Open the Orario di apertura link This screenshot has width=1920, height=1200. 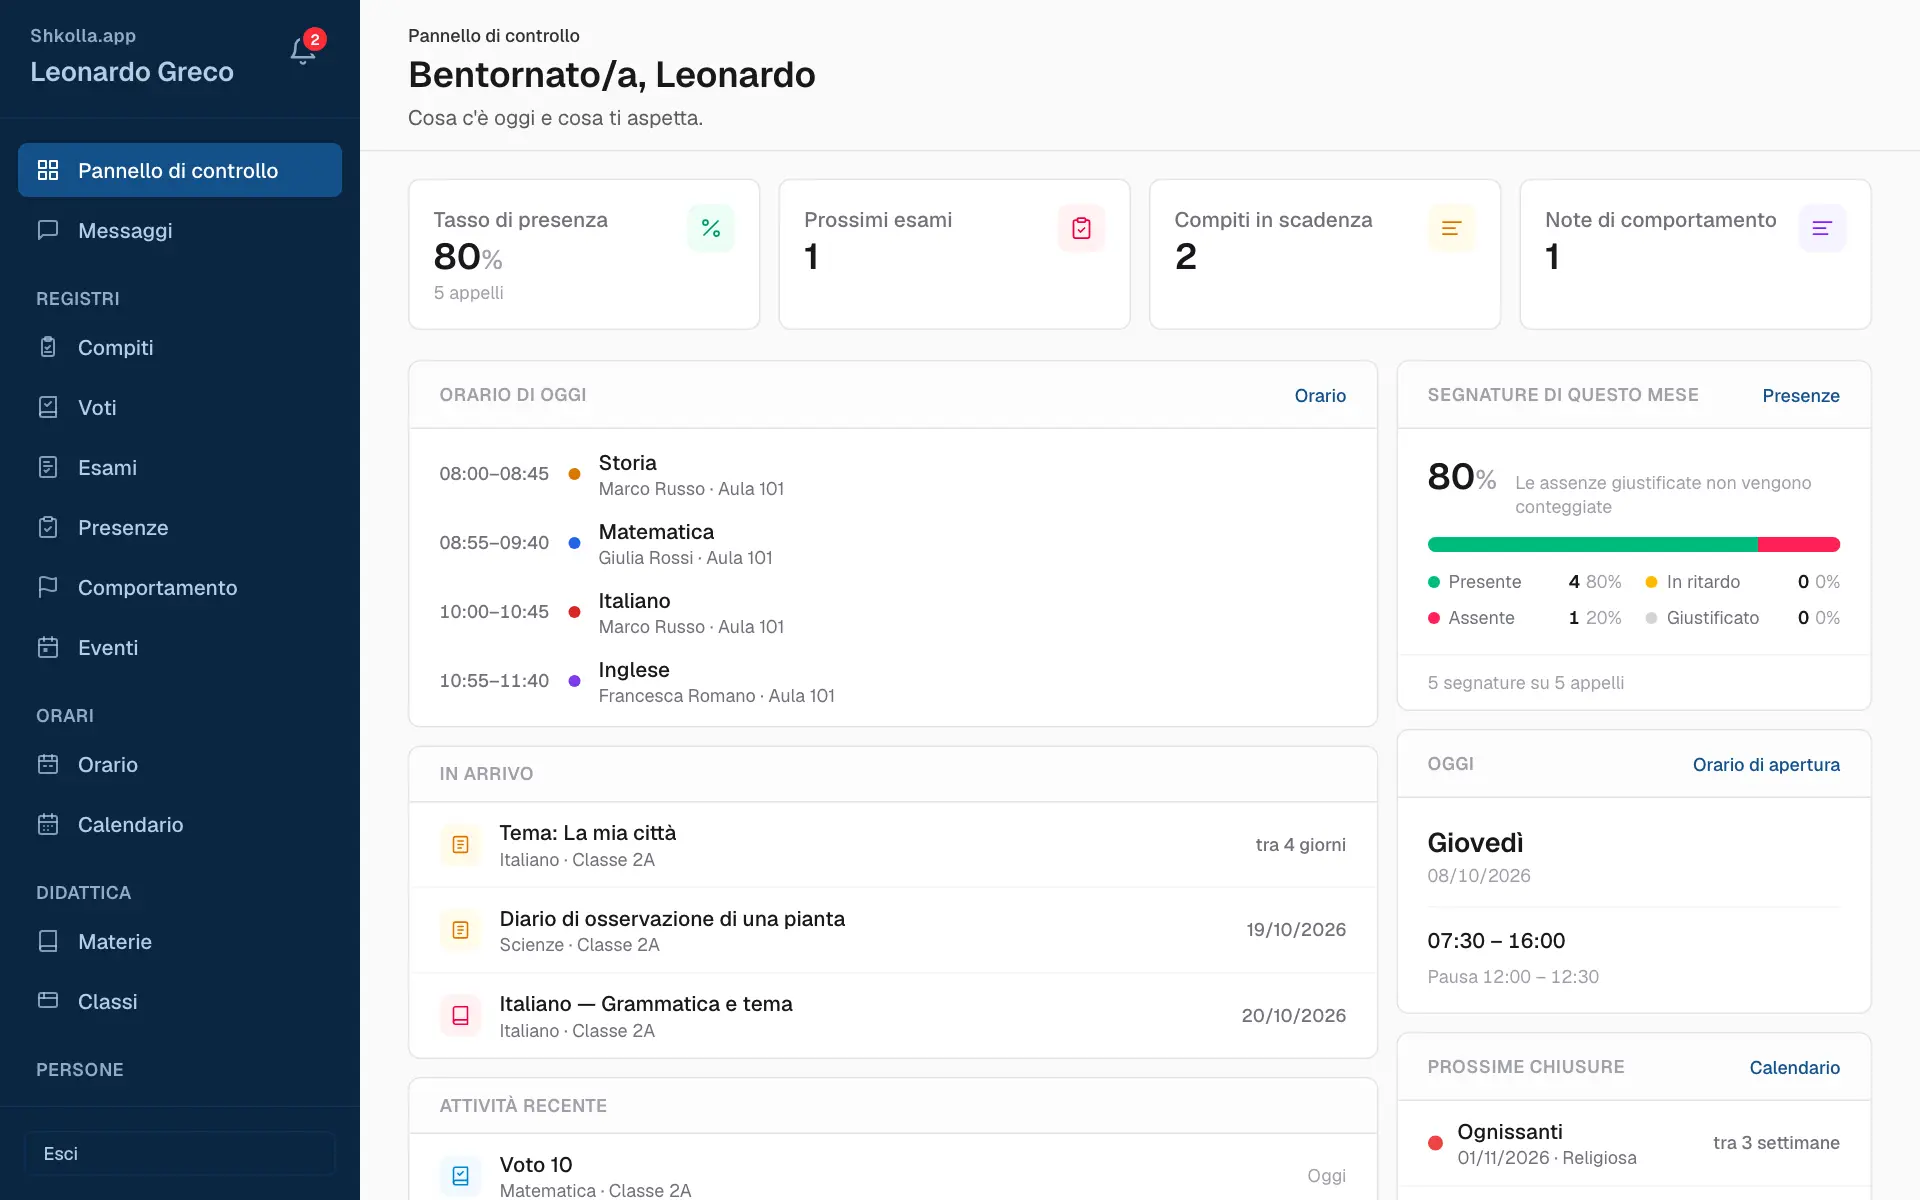point(1766,764)
